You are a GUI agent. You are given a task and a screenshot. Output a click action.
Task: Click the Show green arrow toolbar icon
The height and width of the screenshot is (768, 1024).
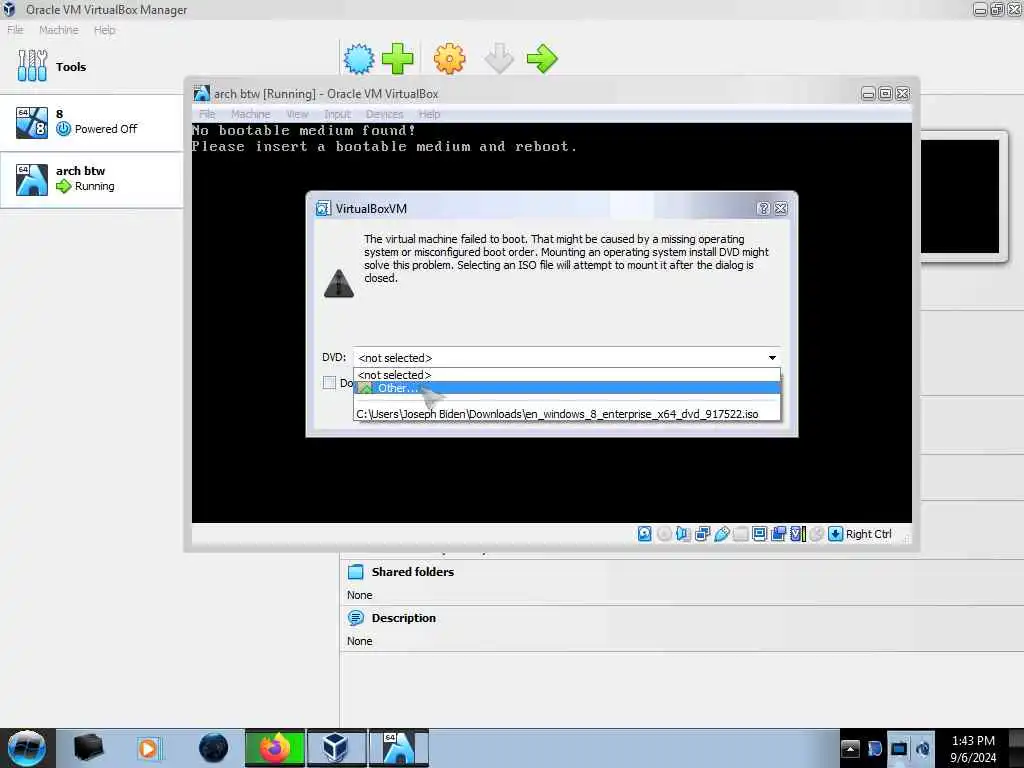[x=542, y=59]
